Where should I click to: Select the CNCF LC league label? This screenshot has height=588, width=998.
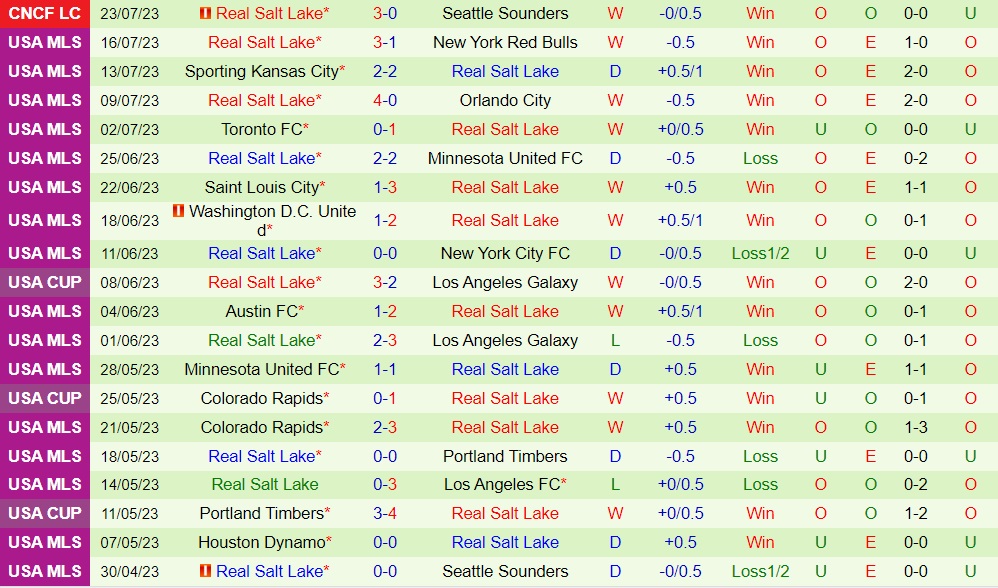(x=45, y=14)
